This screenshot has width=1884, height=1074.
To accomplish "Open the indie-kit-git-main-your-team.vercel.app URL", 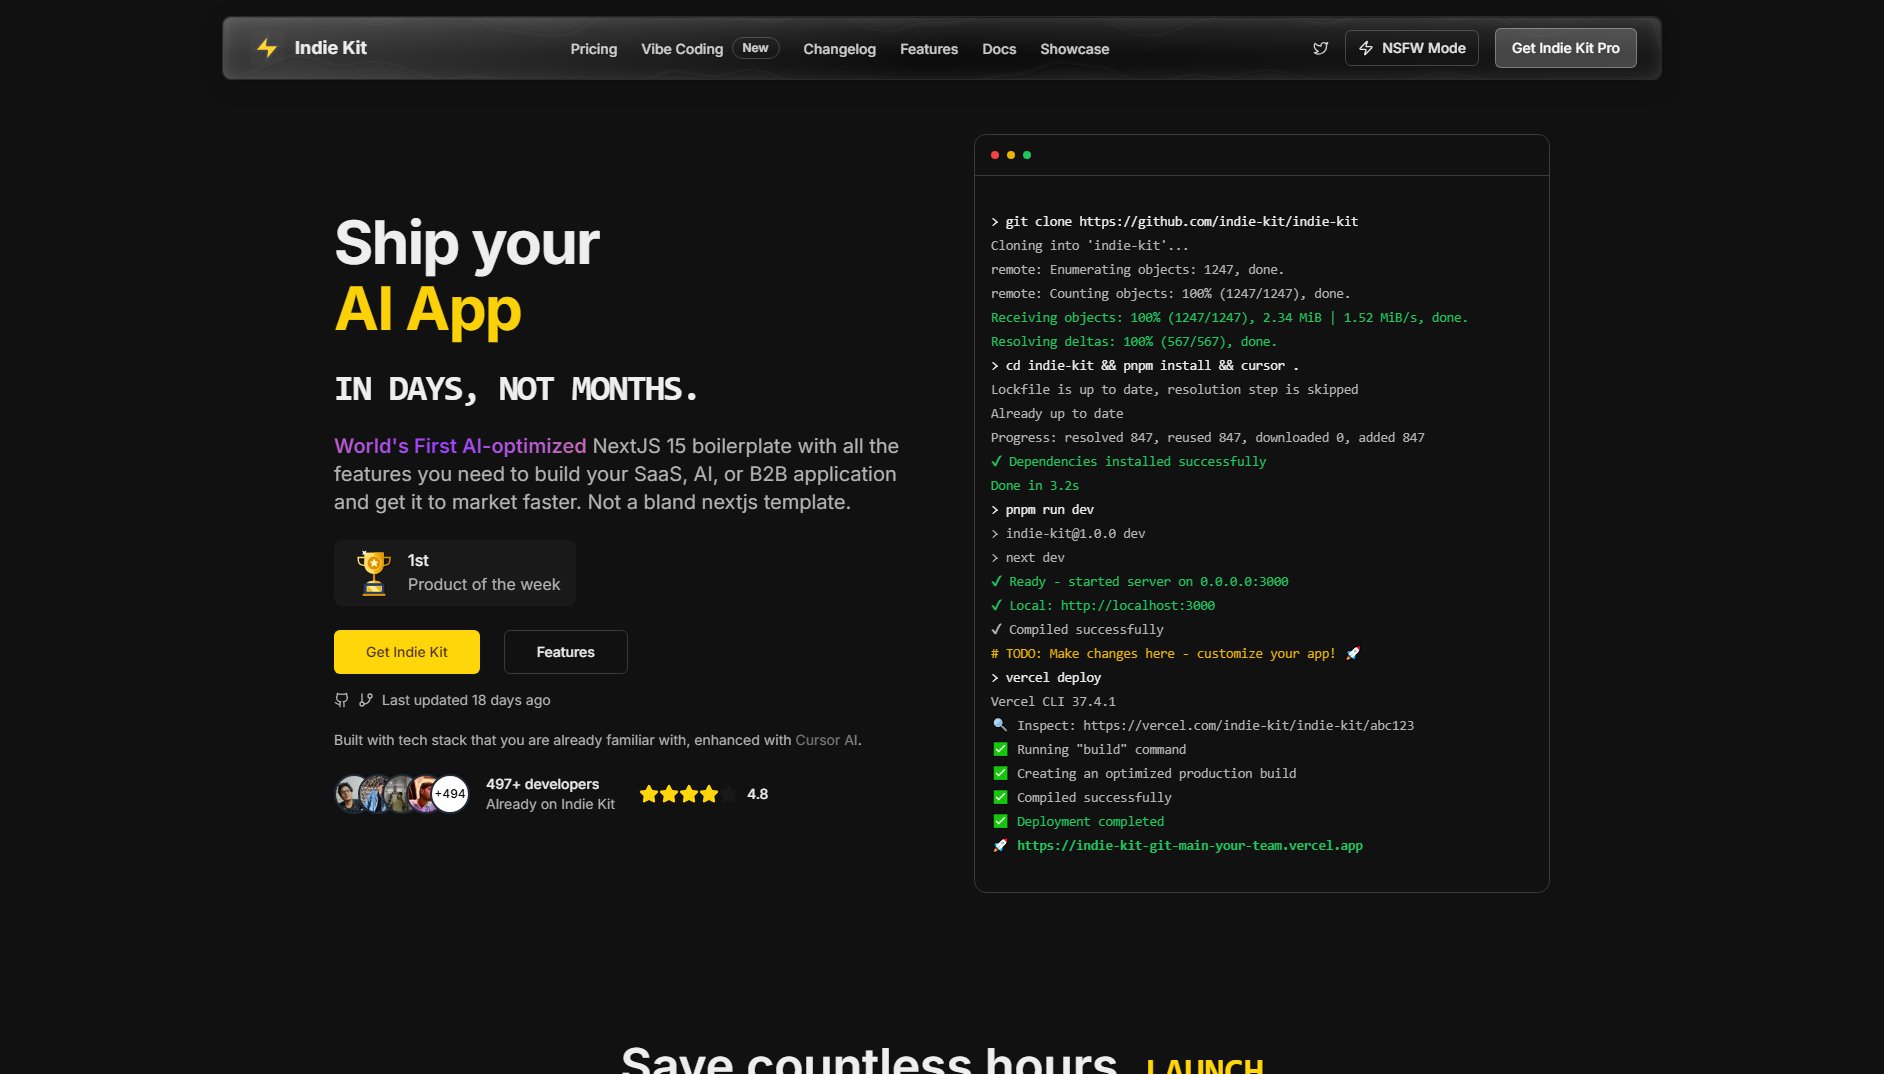I will click(x=1189, y=845).
